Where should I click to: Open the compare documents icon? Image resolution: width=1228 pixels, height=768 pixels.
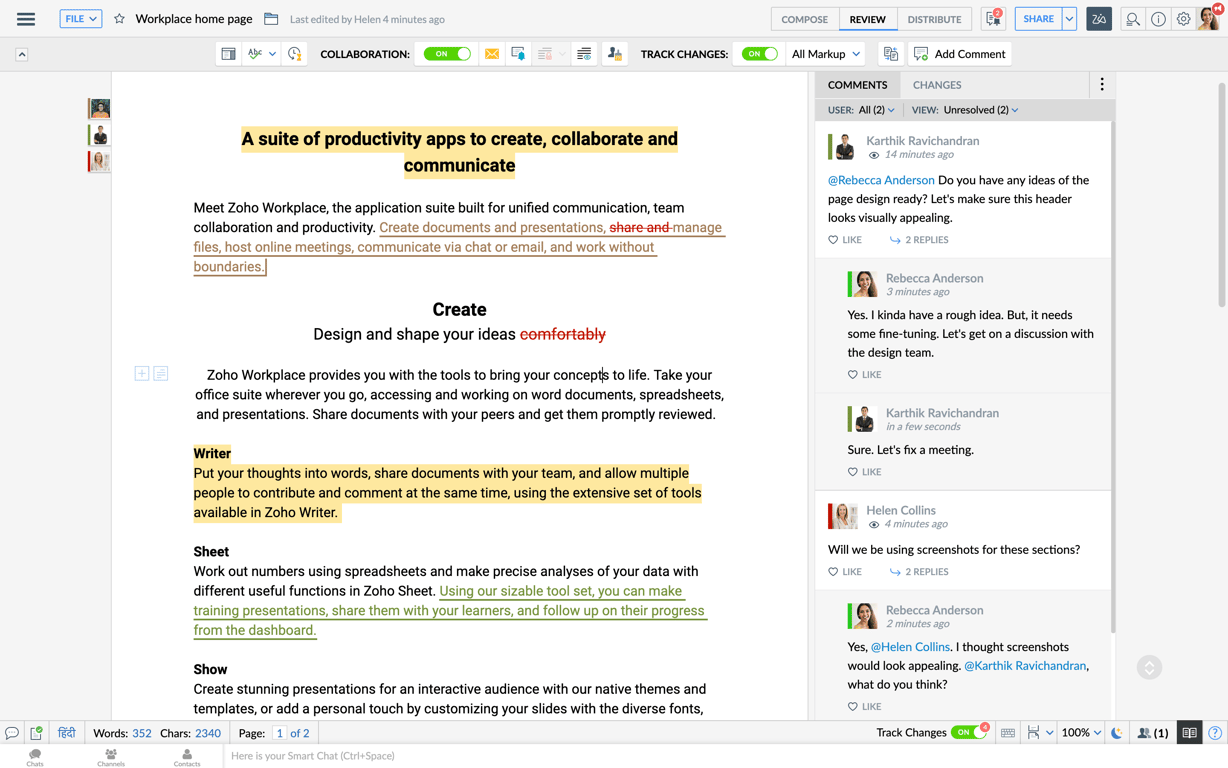(890, 54)
